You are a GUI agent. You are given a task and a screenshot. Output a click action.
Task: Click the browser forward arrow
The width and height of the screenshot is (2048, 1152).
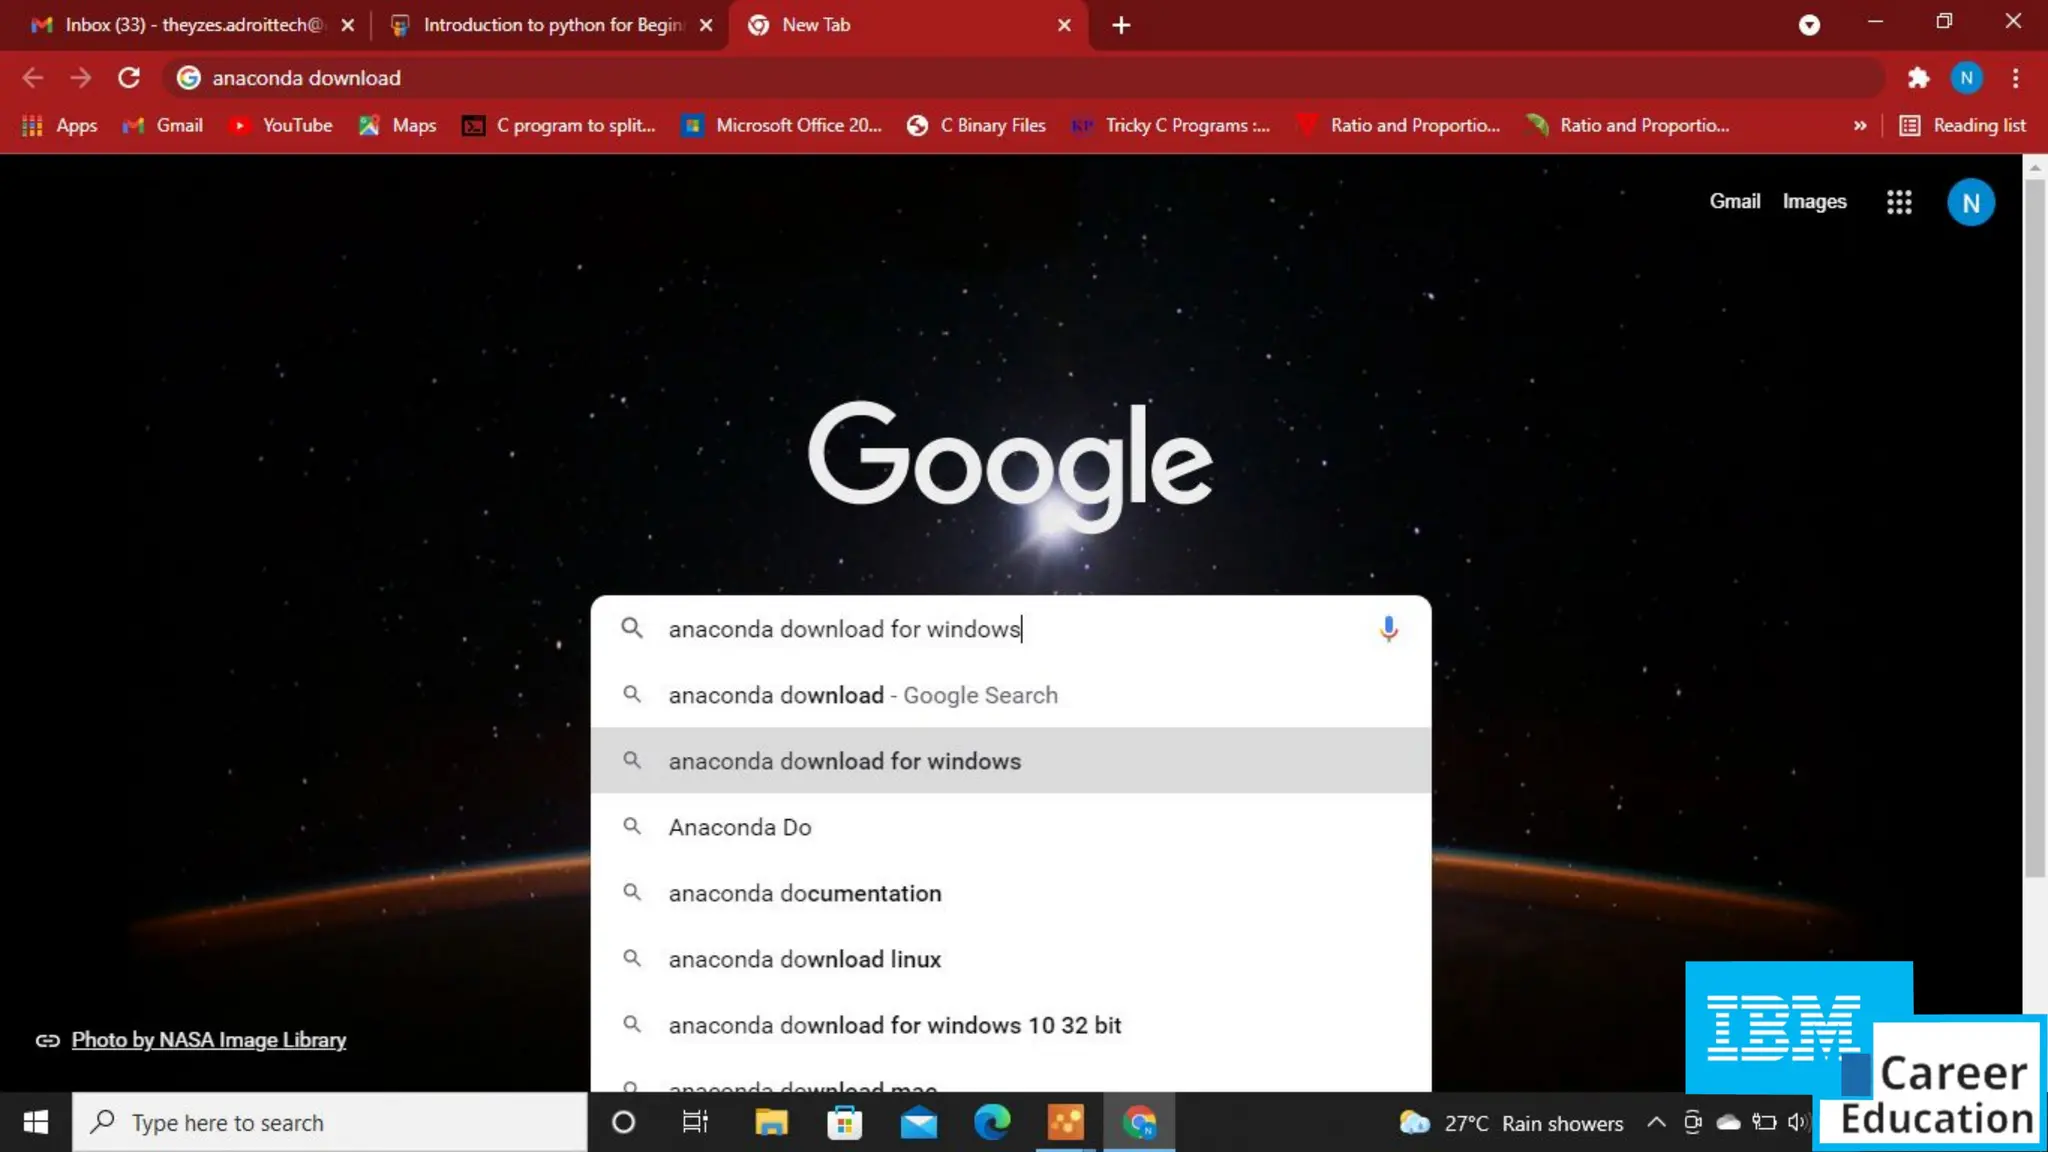point(81,78)
